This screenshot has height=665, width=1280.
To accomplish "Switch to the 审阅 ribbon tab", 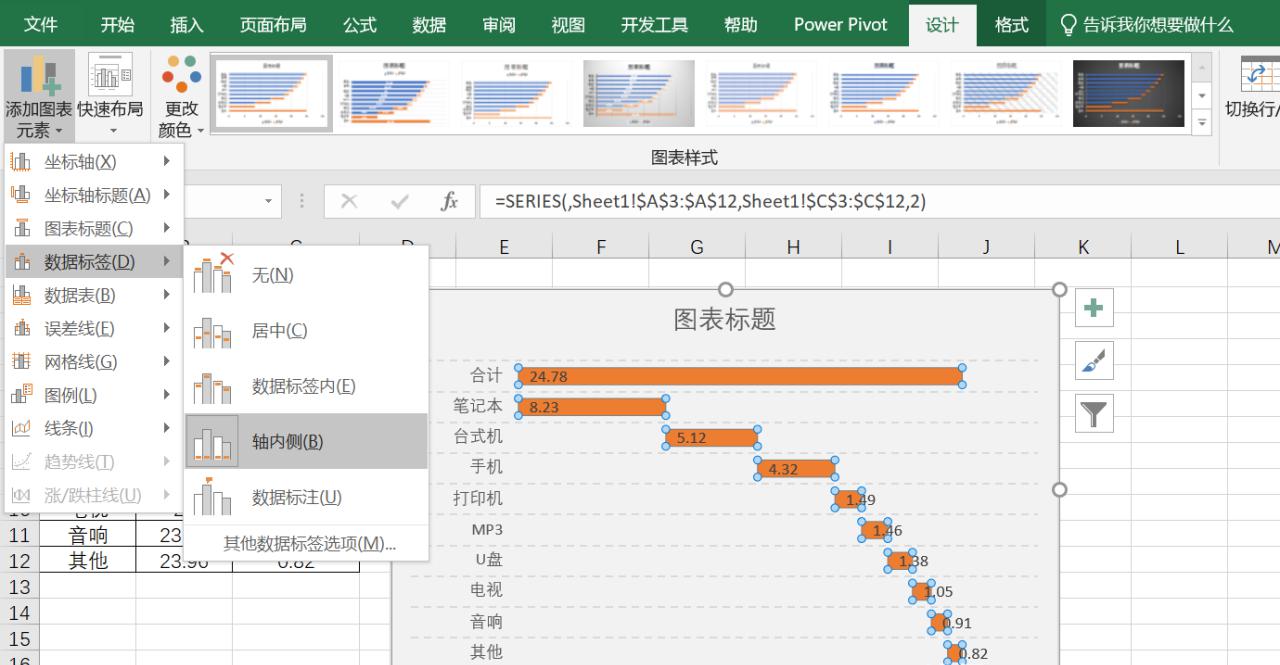I will click(499, 25).
